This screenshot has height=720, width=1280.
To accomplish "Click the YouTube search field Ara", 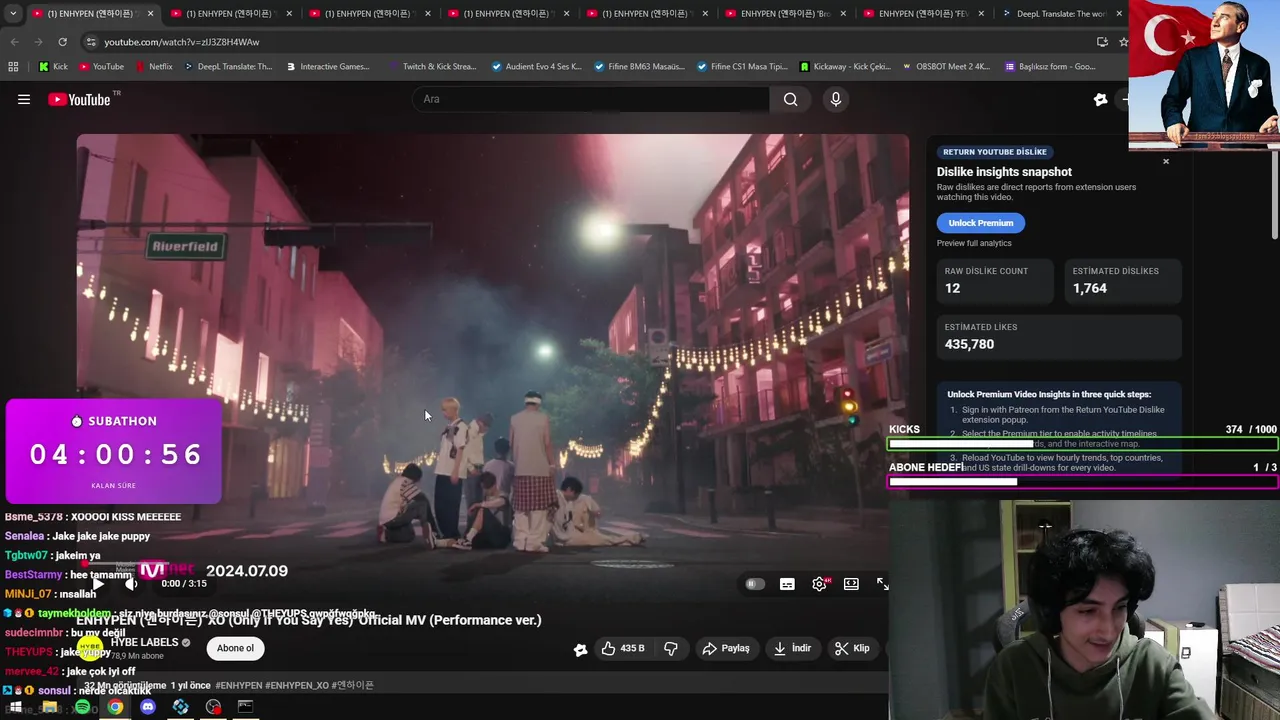I will [x=591, y=99].
